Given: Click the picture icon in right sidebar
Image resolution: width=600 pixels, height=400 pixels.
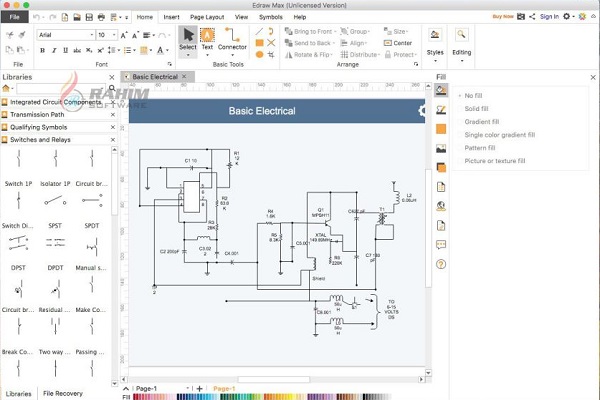Looking at the screenshot, I should tap(441, 149).
